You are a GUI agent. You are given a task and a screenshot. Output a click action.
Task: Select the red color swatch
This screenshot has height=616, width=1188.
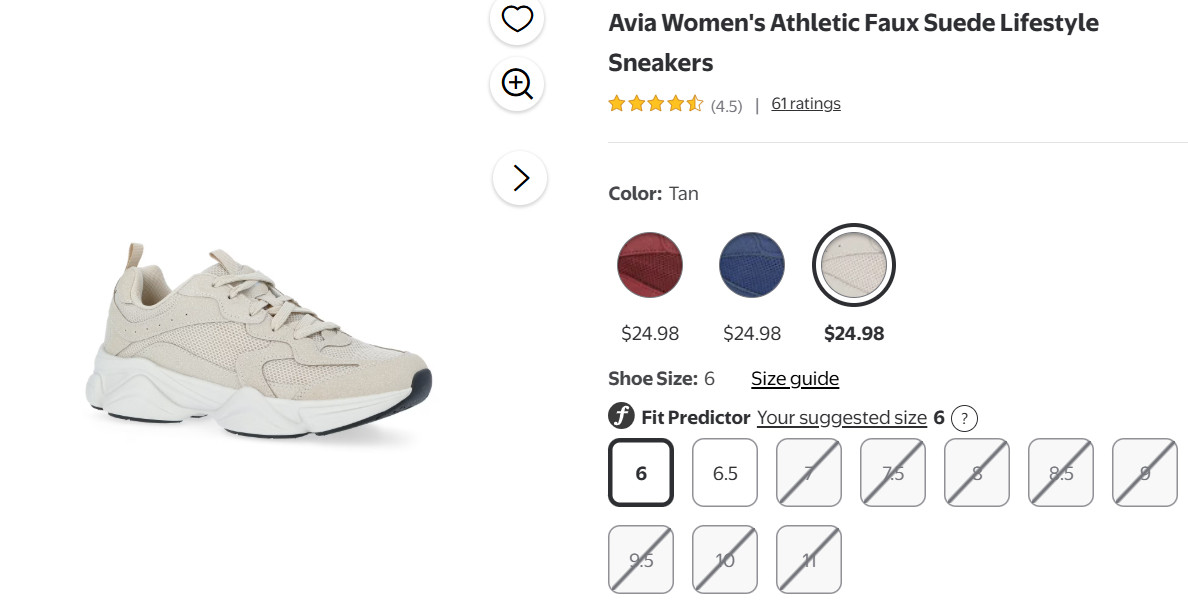point(650,265)
